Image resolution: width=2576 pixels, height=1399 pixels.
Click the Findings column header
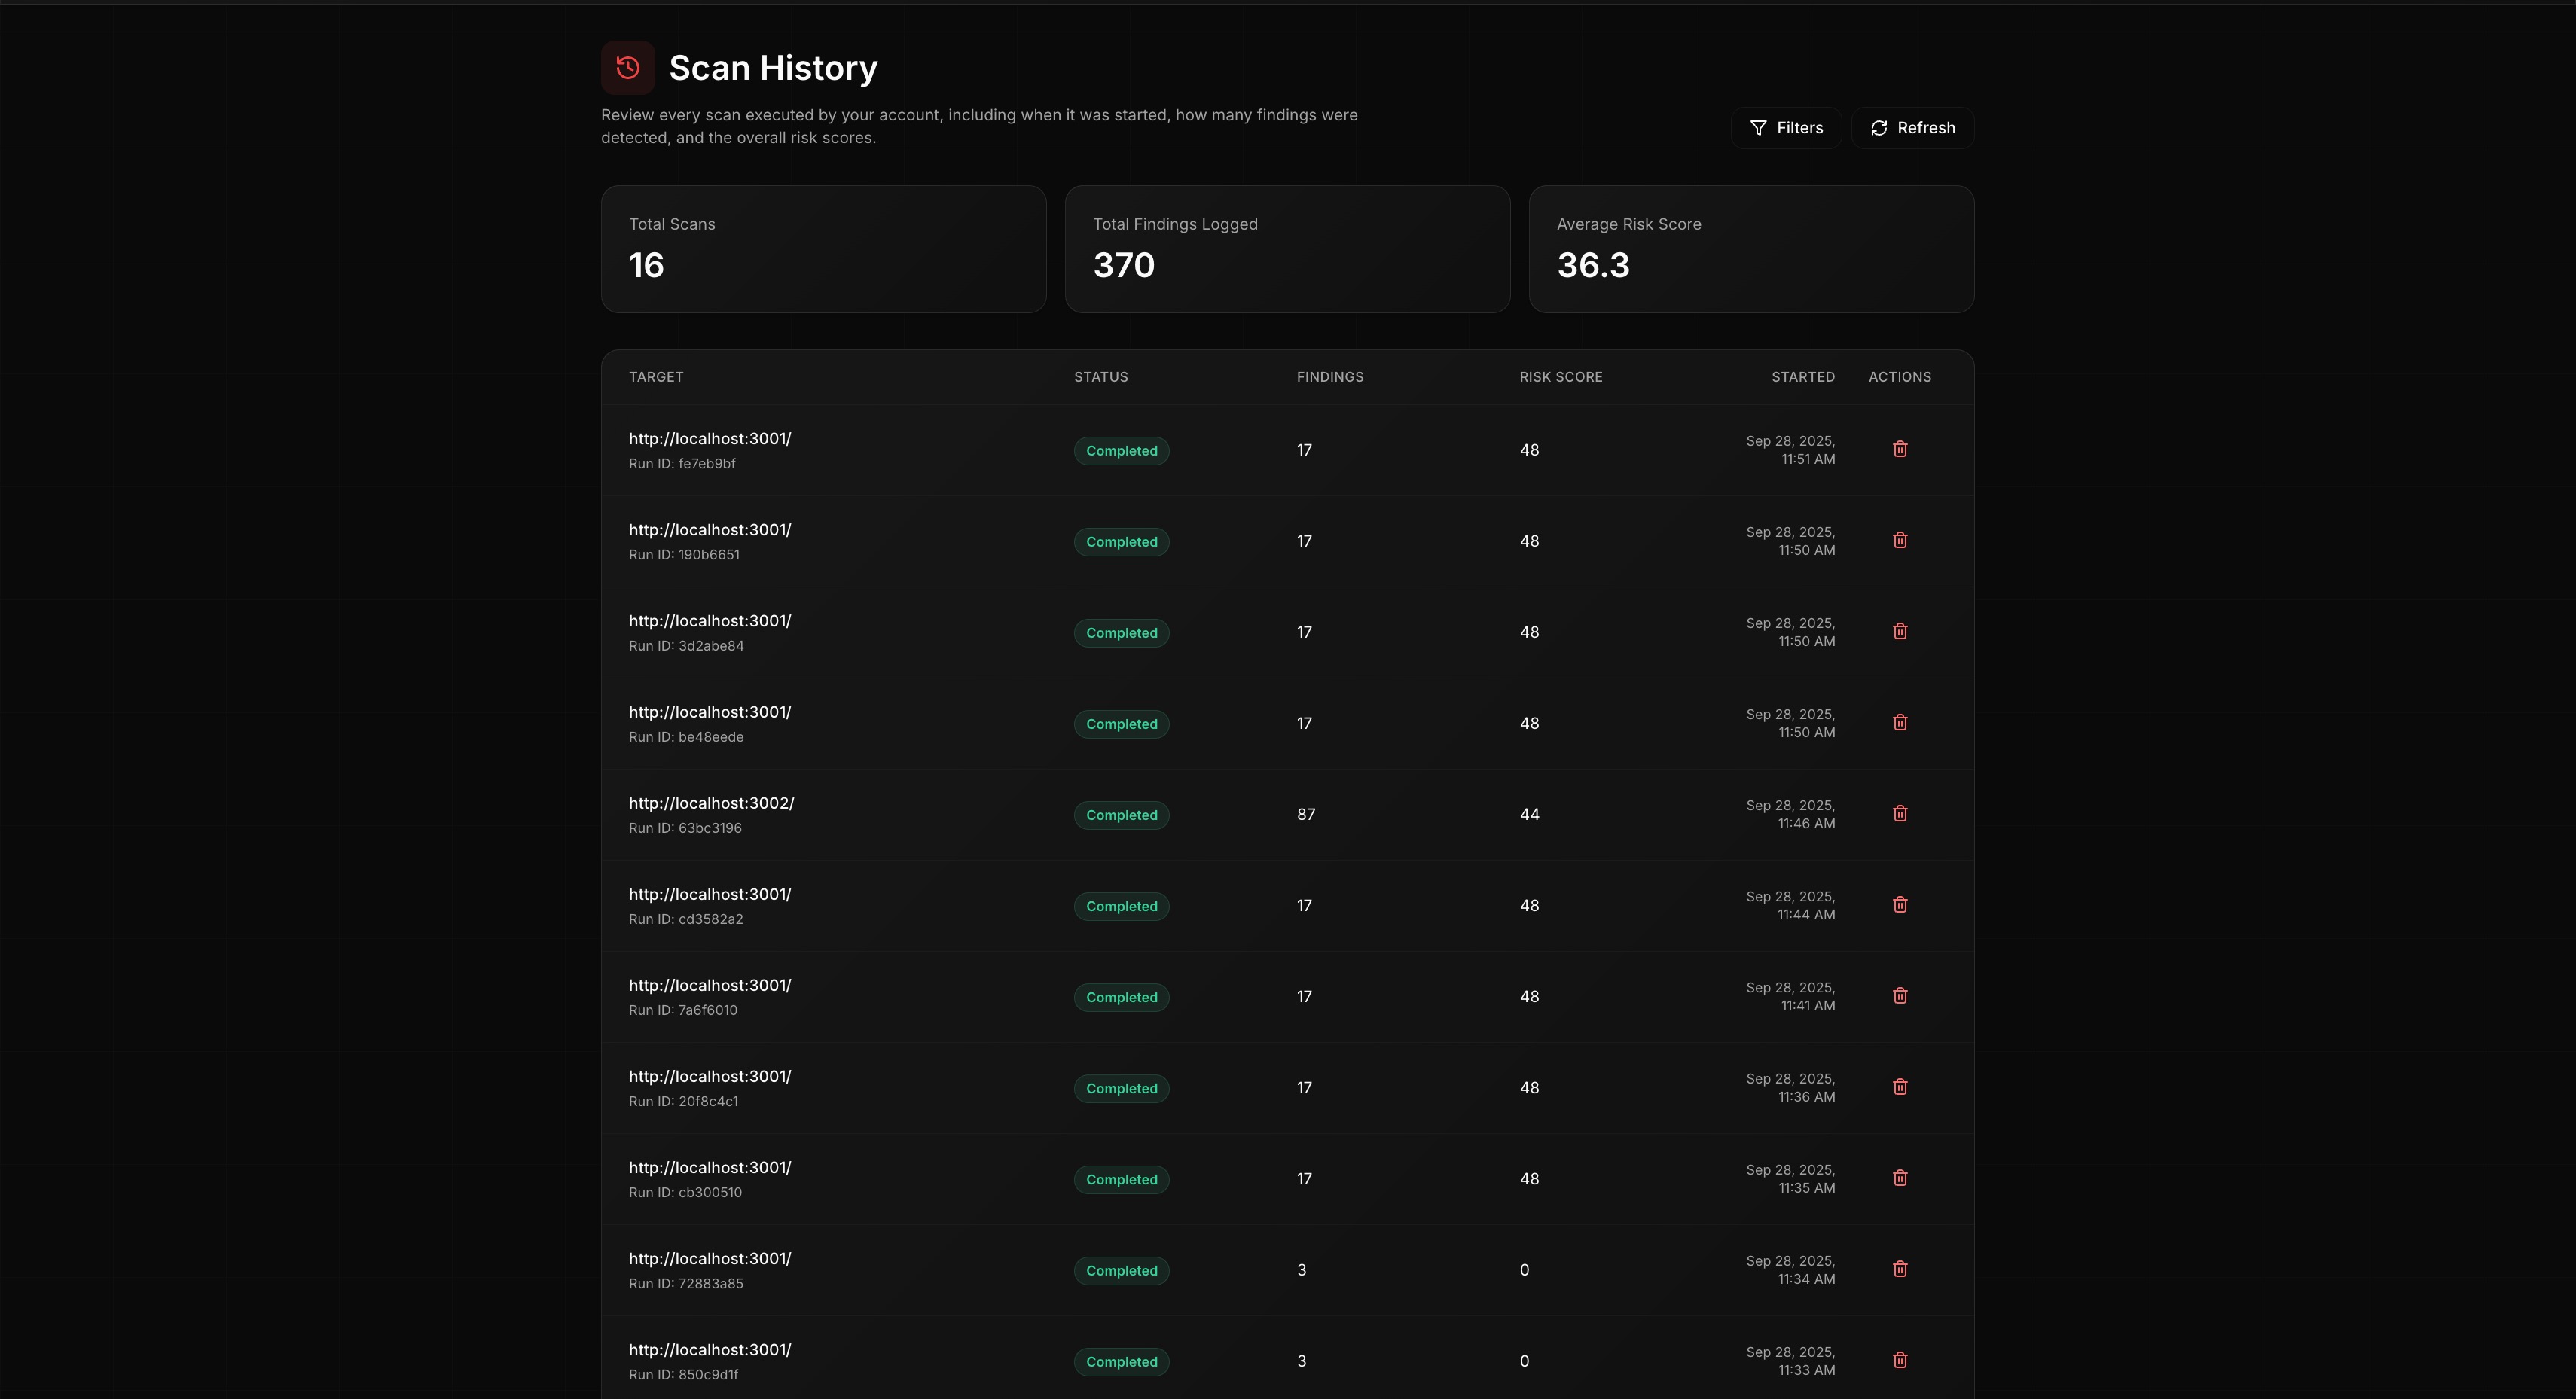pos(1329,377)
